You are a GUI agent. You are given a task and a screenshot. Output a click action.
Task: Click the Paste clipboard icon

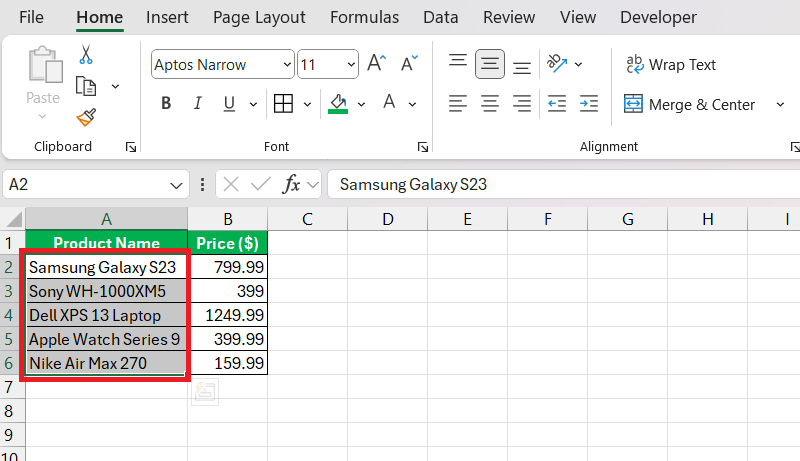(45, 64)
